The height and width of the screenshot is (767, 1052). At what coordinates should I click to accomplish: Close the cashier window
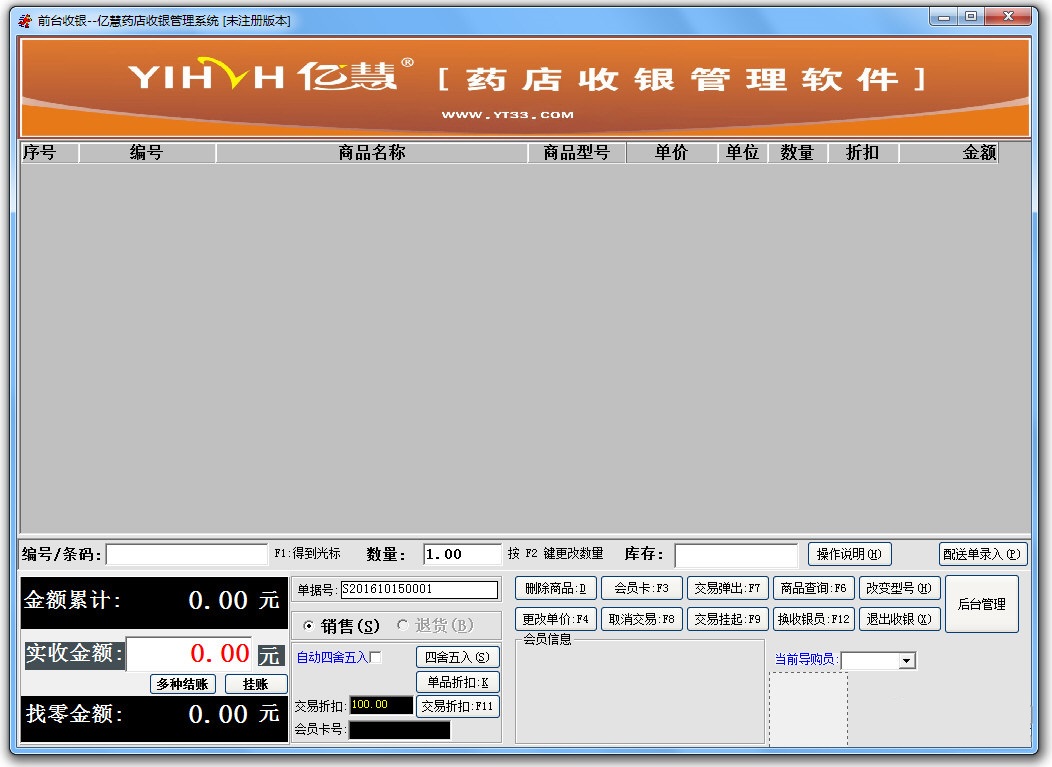[x=1008, y=17]
